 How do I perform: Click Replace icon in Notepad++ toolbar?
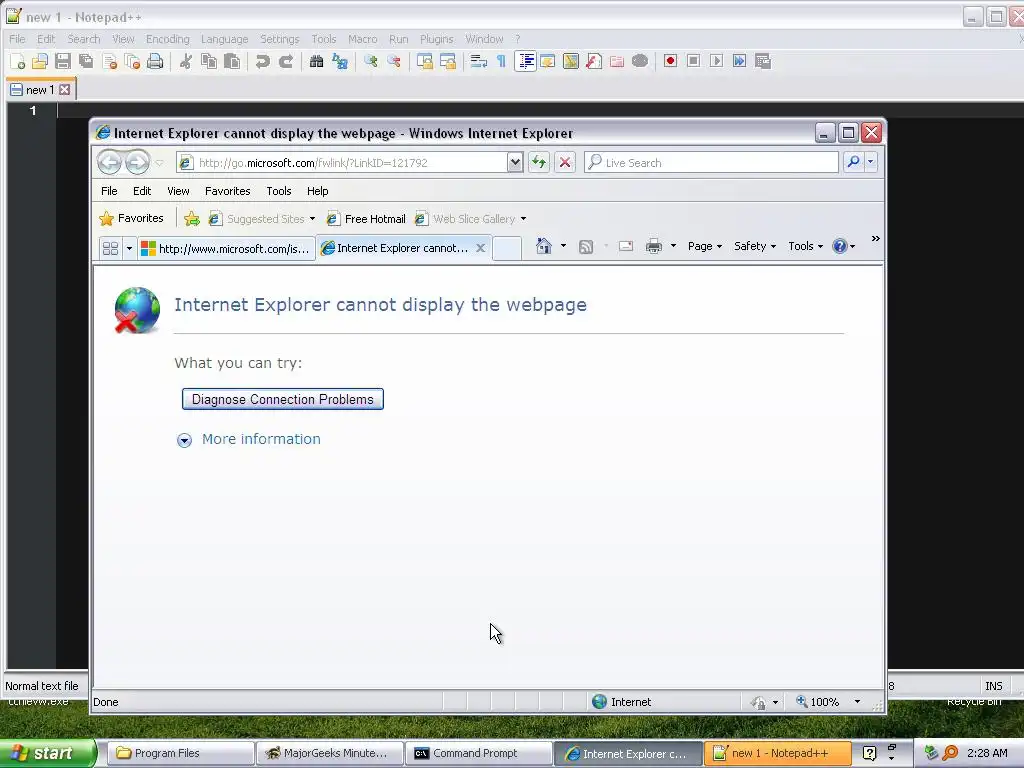[x=340, y=61]
